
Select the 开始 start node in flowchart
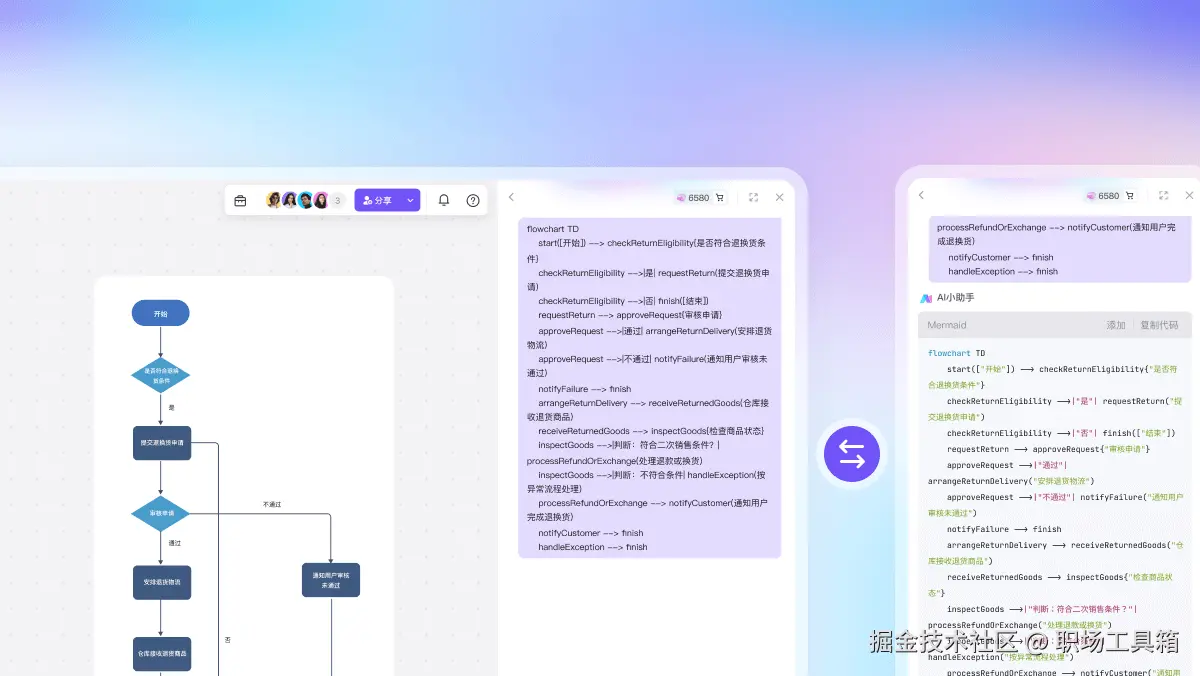[x=160, y=313]
